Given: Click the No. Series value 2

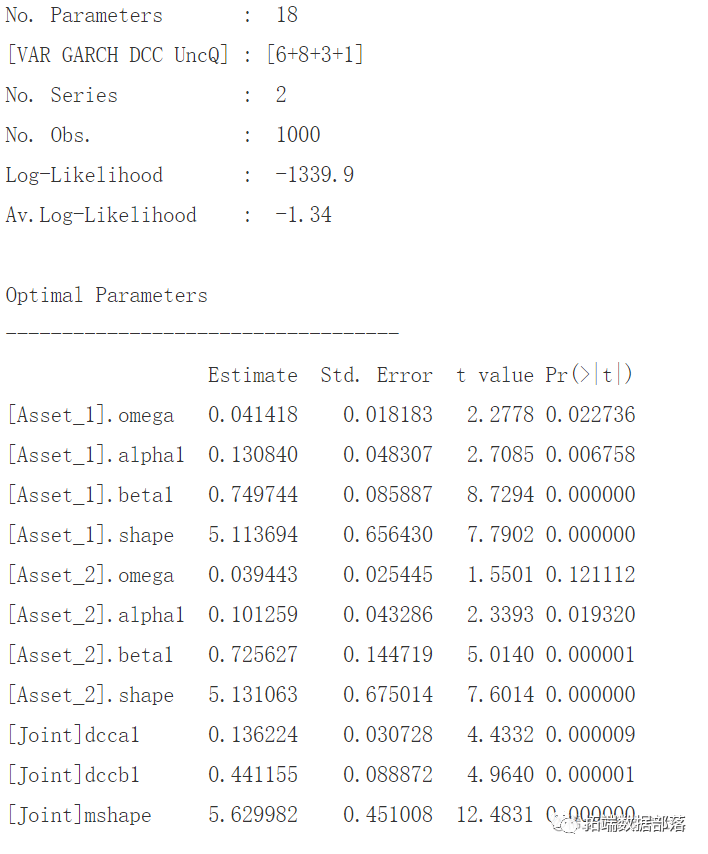Looking at the screenshot, I should (x=281, y=95).
